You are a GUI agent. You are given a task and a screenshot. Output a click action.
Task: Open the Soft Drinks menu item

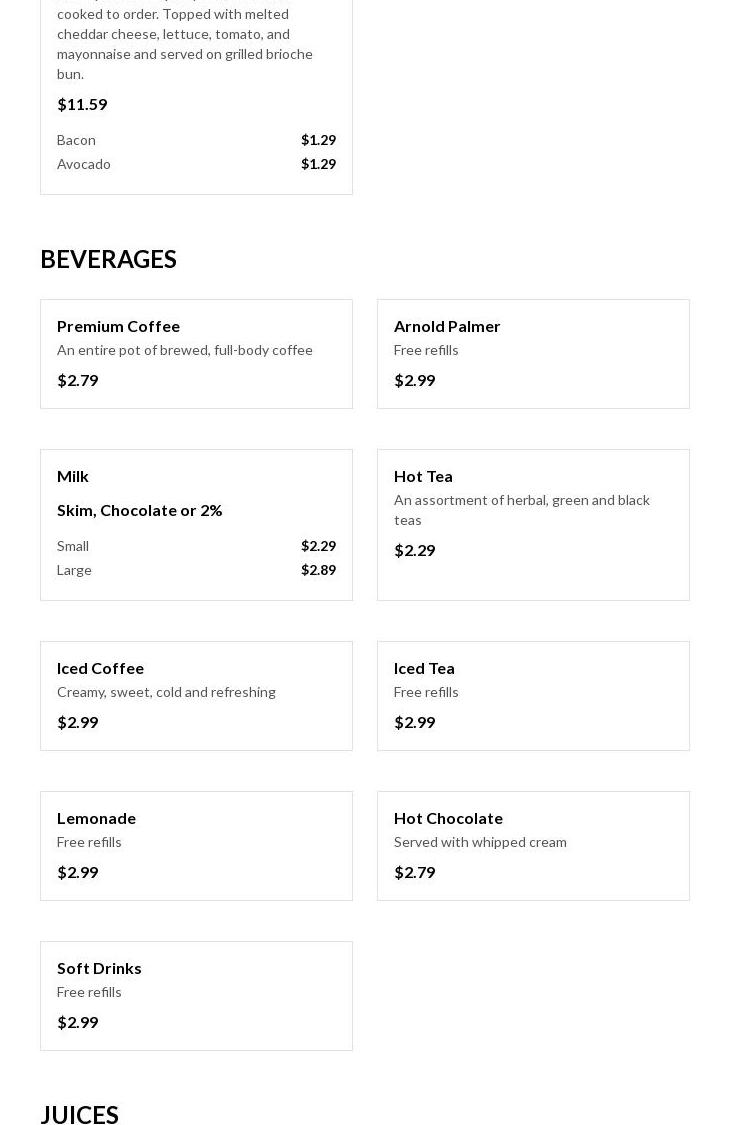click(99, 968)
